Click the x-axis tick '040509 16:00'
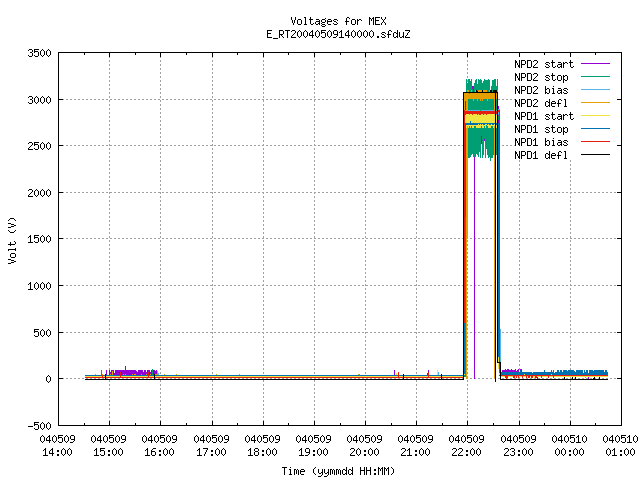This screenshot has height=480, width=640. pyautogui.click(x=160, y=446)
